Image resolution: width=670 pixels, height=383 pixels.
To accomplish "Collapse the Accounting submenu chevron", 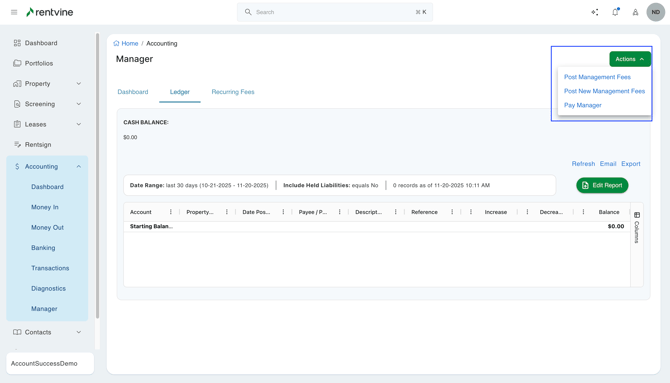I will coord(79,166).
